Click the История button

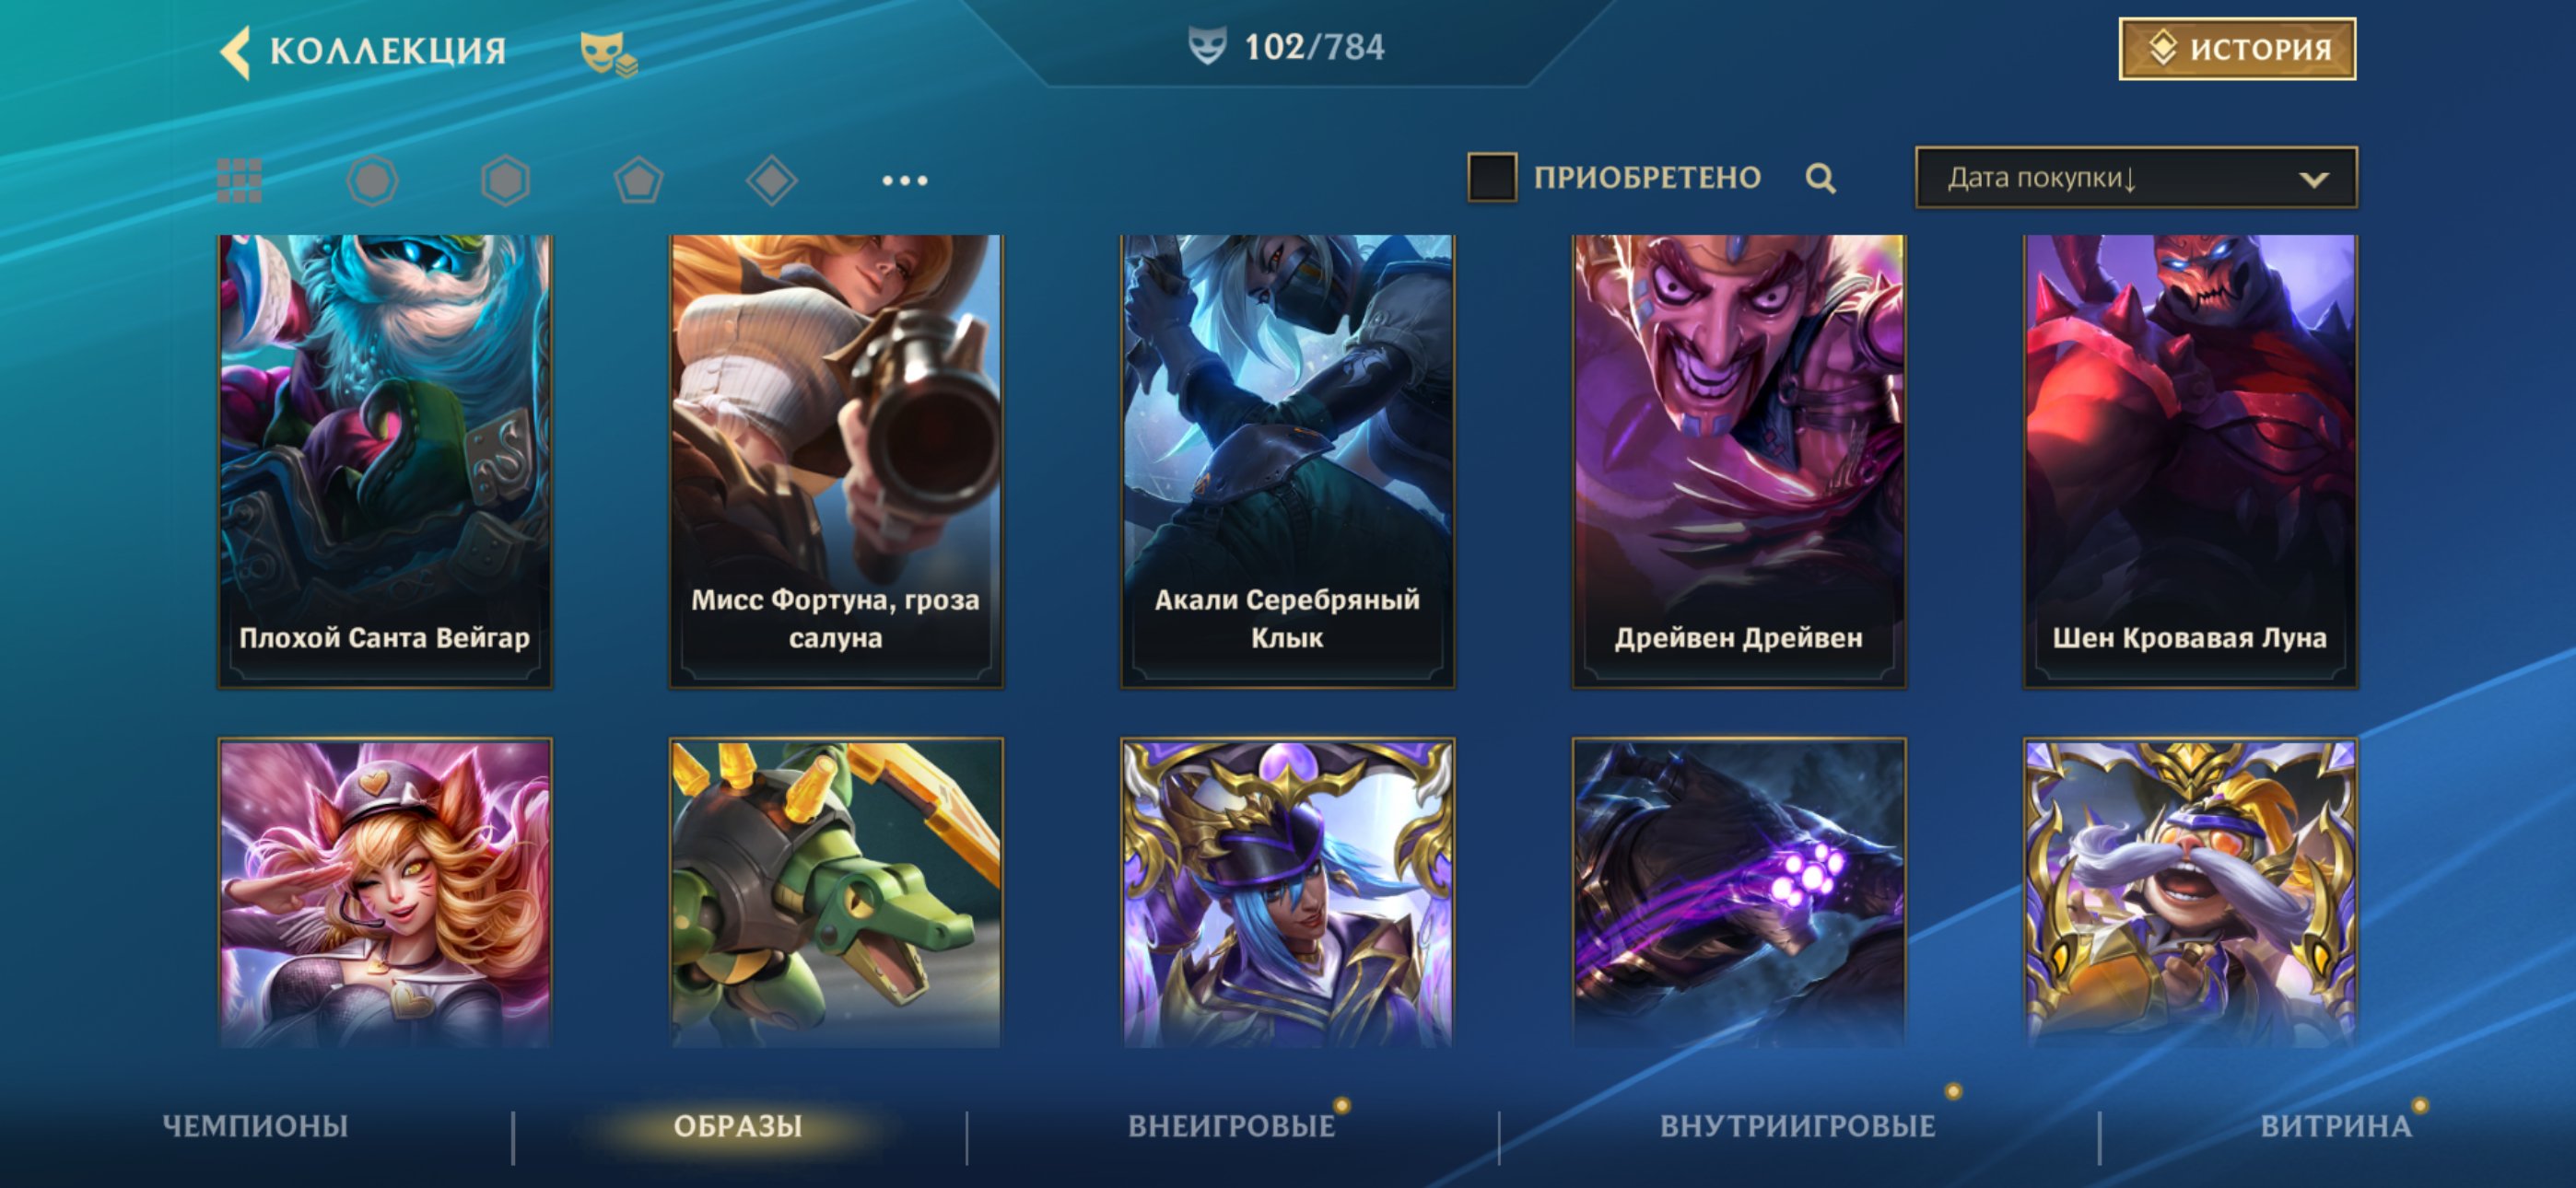[x=2237, y=49]
